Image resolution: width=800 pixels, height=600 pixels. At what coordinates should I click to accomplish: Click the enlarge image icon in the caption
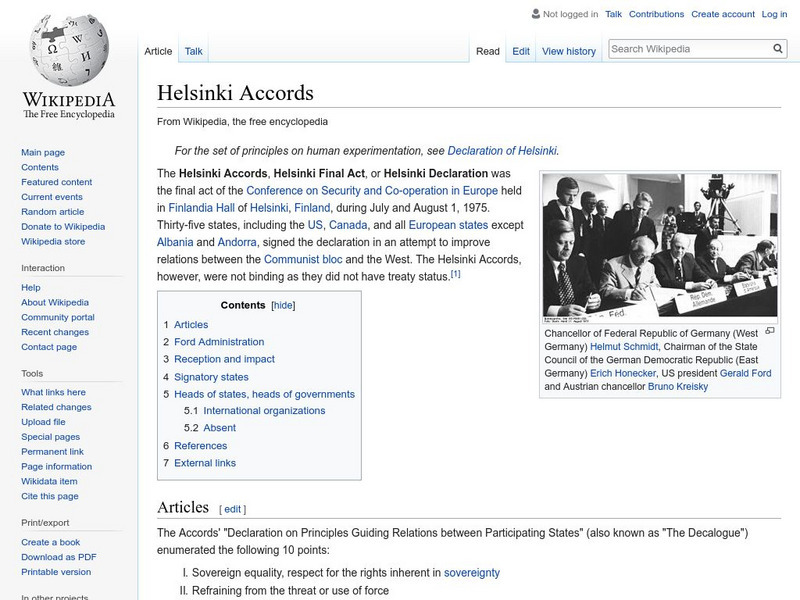coord(770,331)
